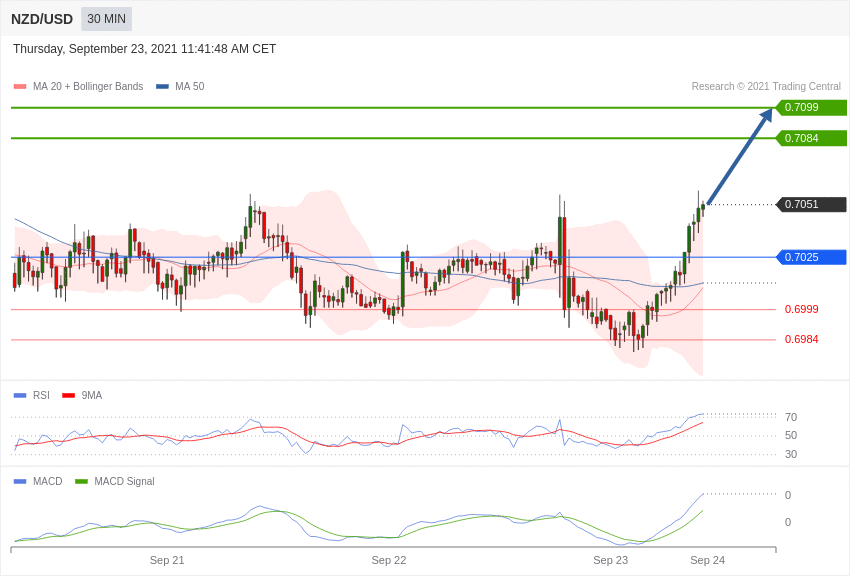Click the red 0.6984 support price label
The width and height of the screenshot is (850, 576).
[802, 339]
